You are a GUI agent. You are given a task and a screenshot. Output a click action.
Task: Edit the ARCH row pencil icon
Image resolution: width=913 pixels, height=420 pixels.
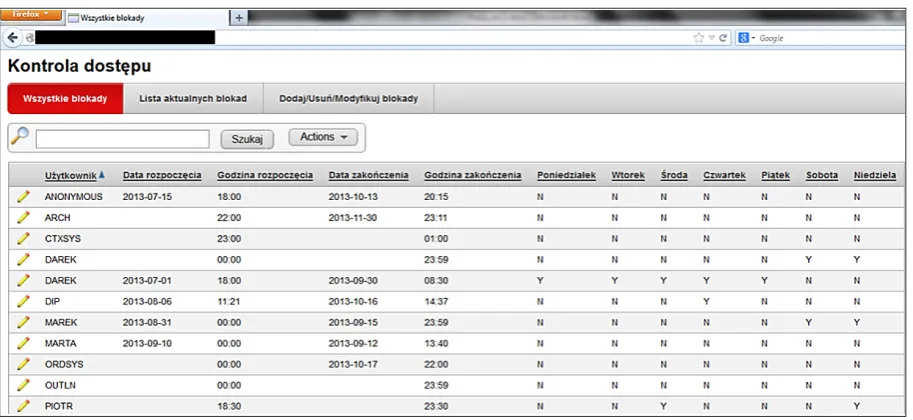coord(23,218)
